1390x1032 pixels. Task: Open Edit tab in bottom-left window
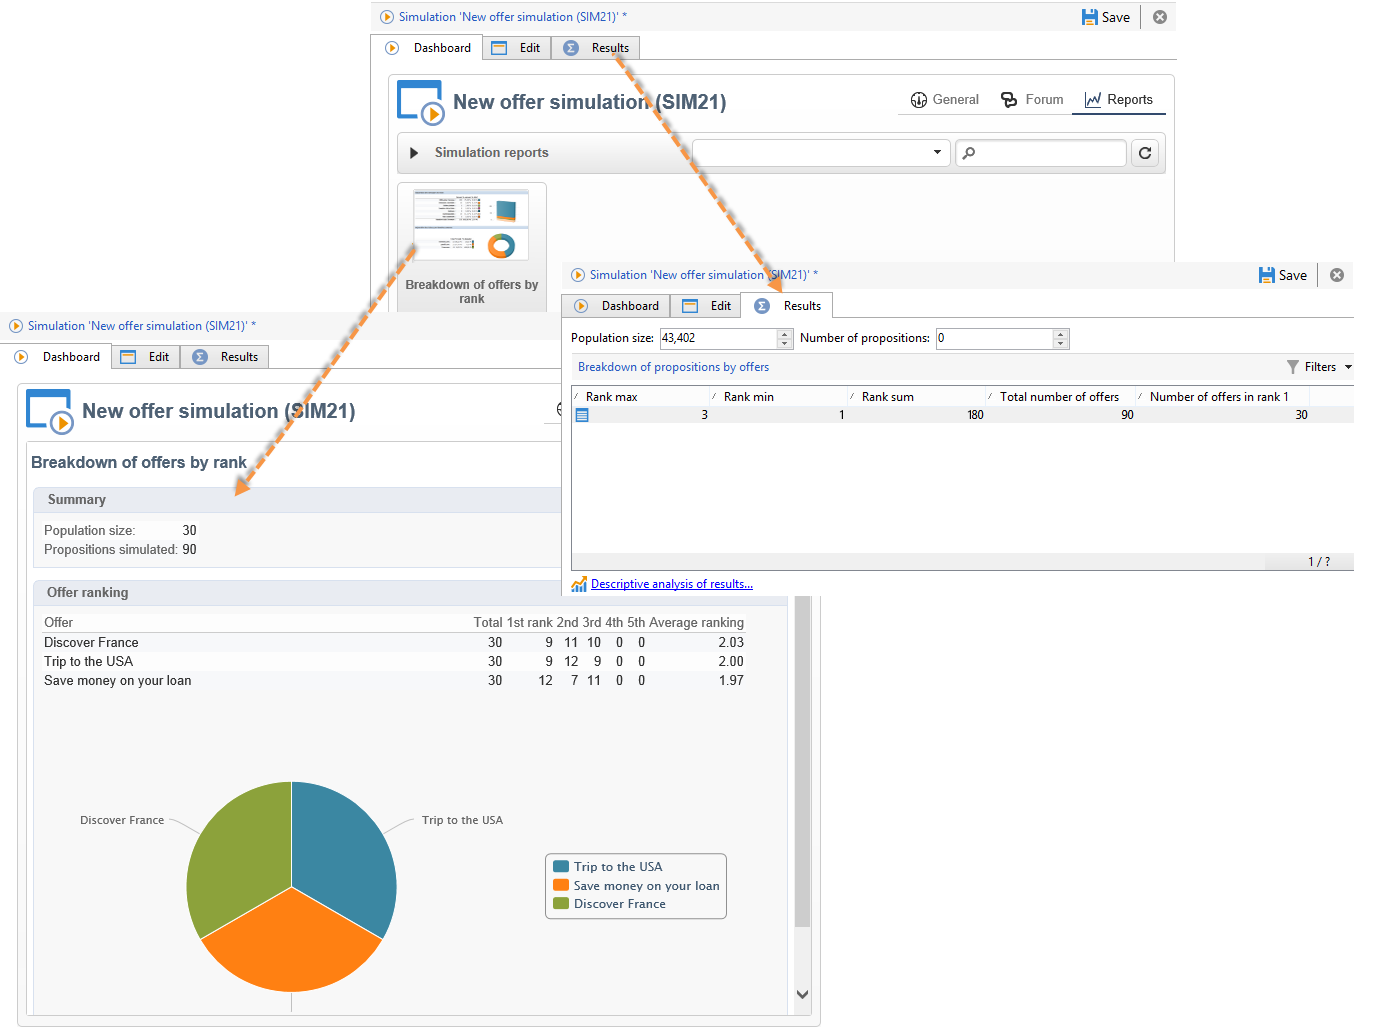(145, 357)
